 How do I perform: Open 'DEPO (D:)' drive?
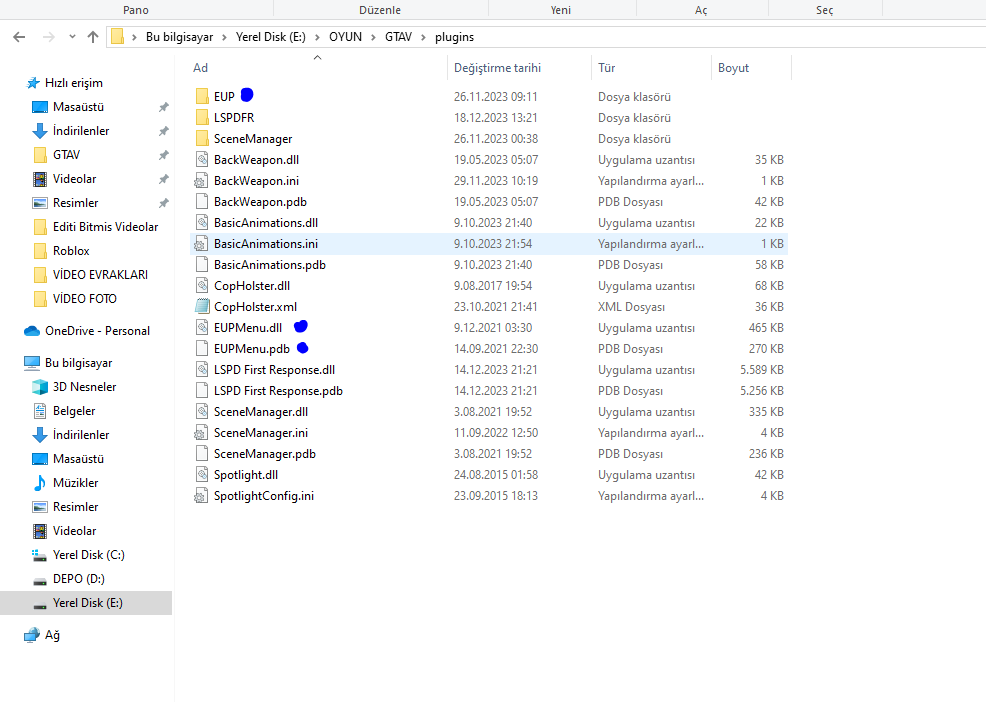[x=79, y=579]
